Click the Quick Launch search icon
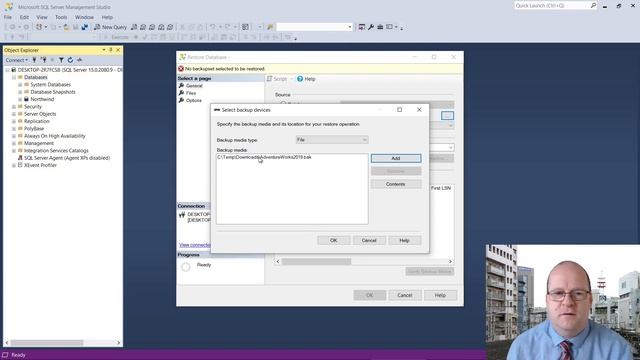The height and width of the screenshot is (360, 640). point(593,5)
